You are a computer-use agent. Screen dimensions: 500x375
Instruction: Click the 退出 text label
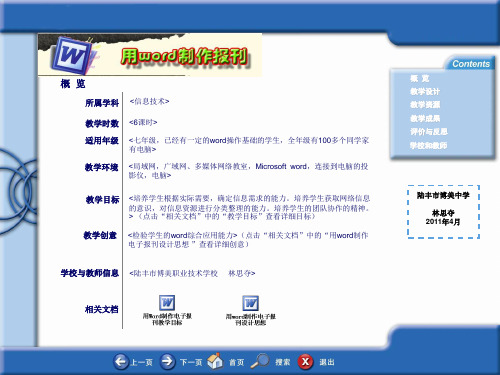point(327,362)
